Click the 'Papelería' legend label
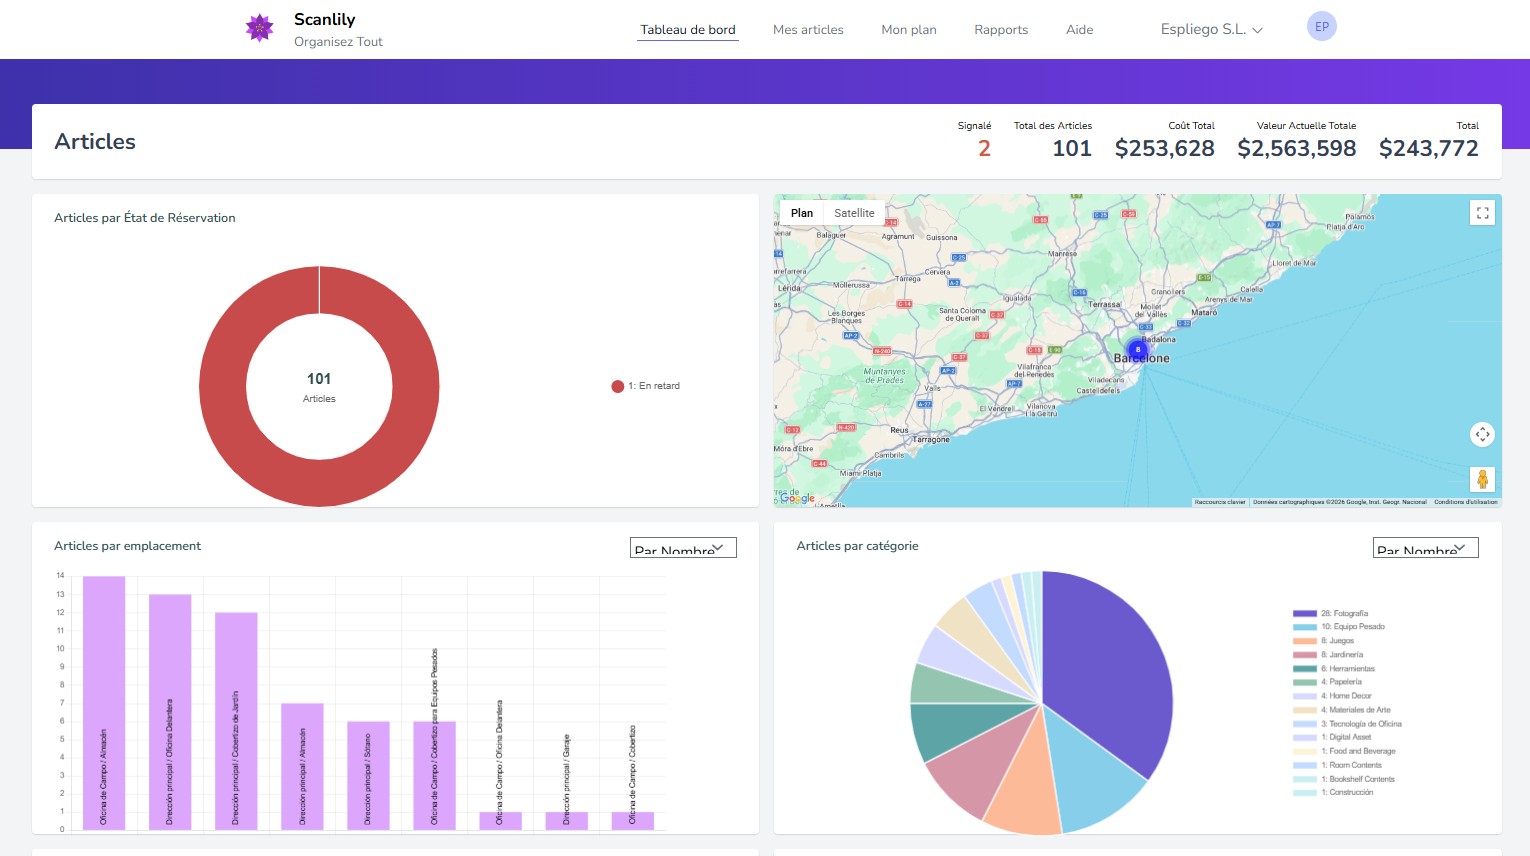 1342,682
